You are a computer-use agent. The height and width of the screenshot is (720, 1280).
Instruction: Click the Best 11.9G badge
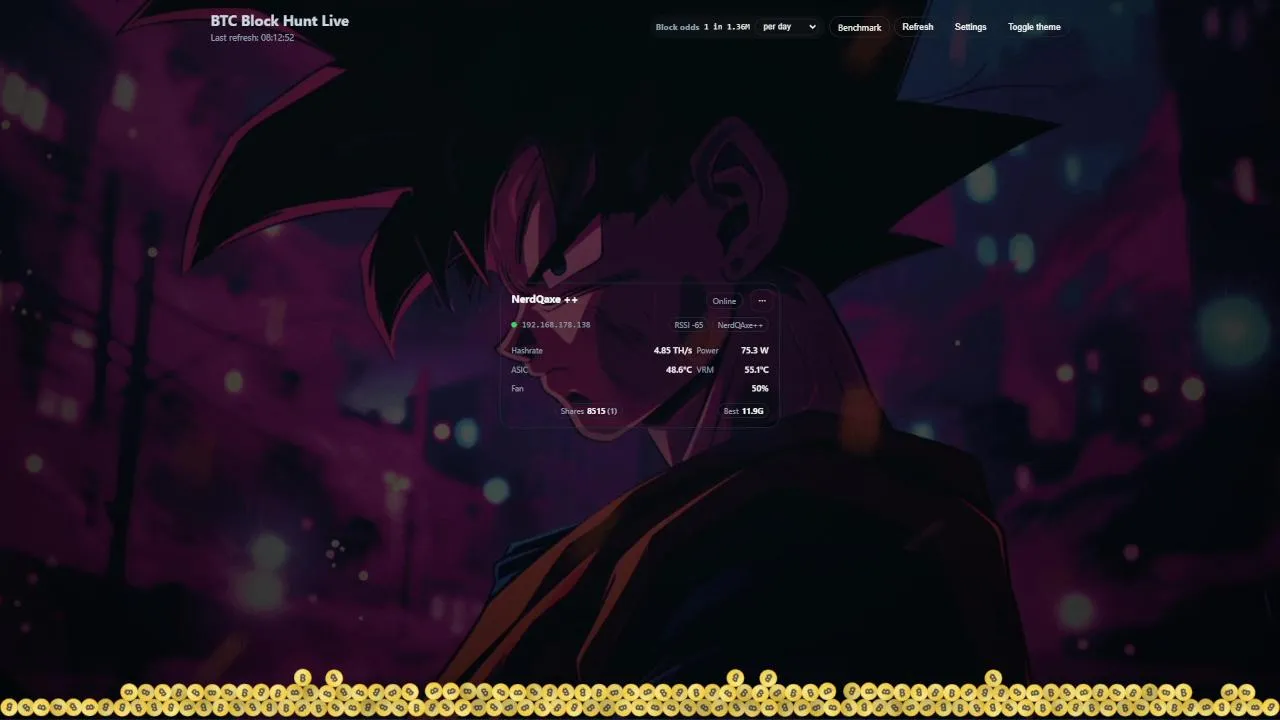click(x=744, y=411)
